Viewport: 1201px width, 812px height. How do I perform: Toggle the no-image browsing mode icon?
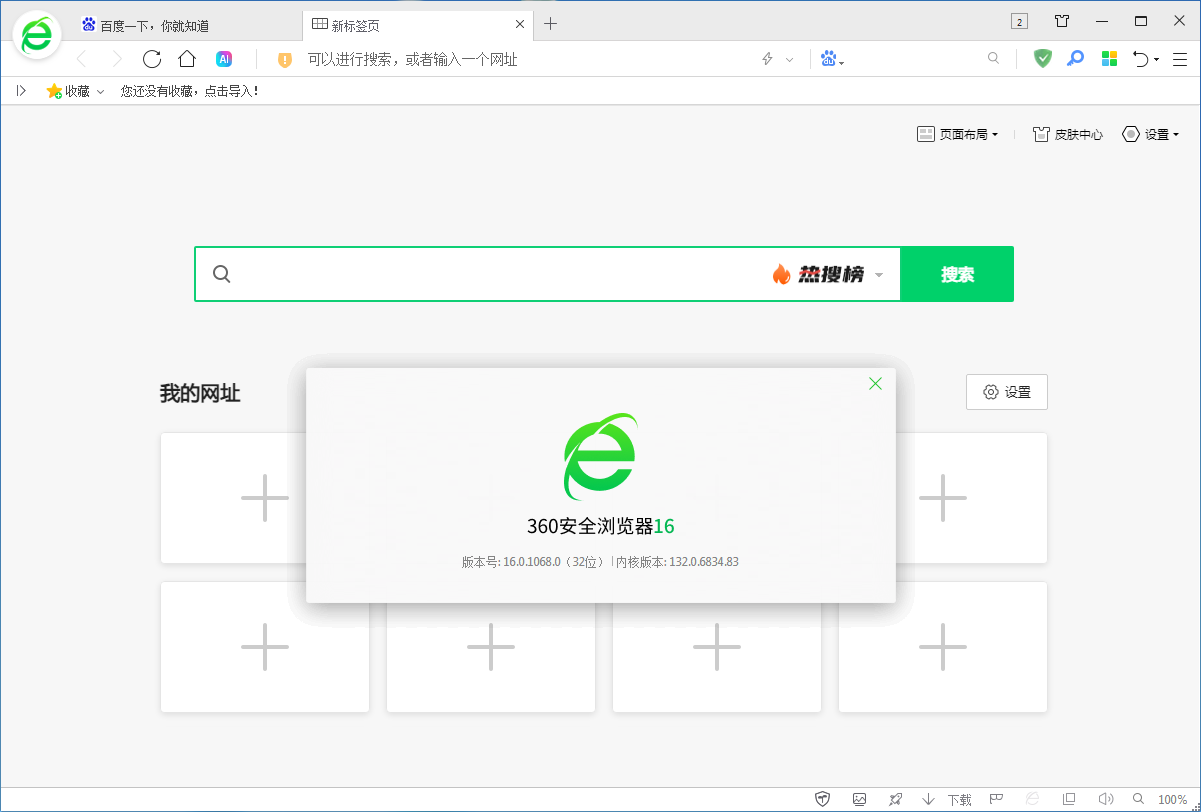[859, 799]
